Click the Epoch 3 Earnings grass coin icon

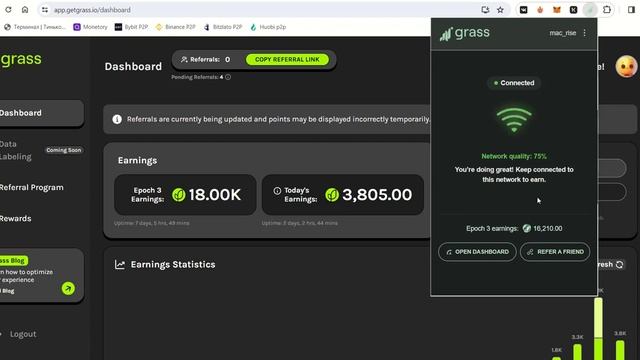point(178,195)
